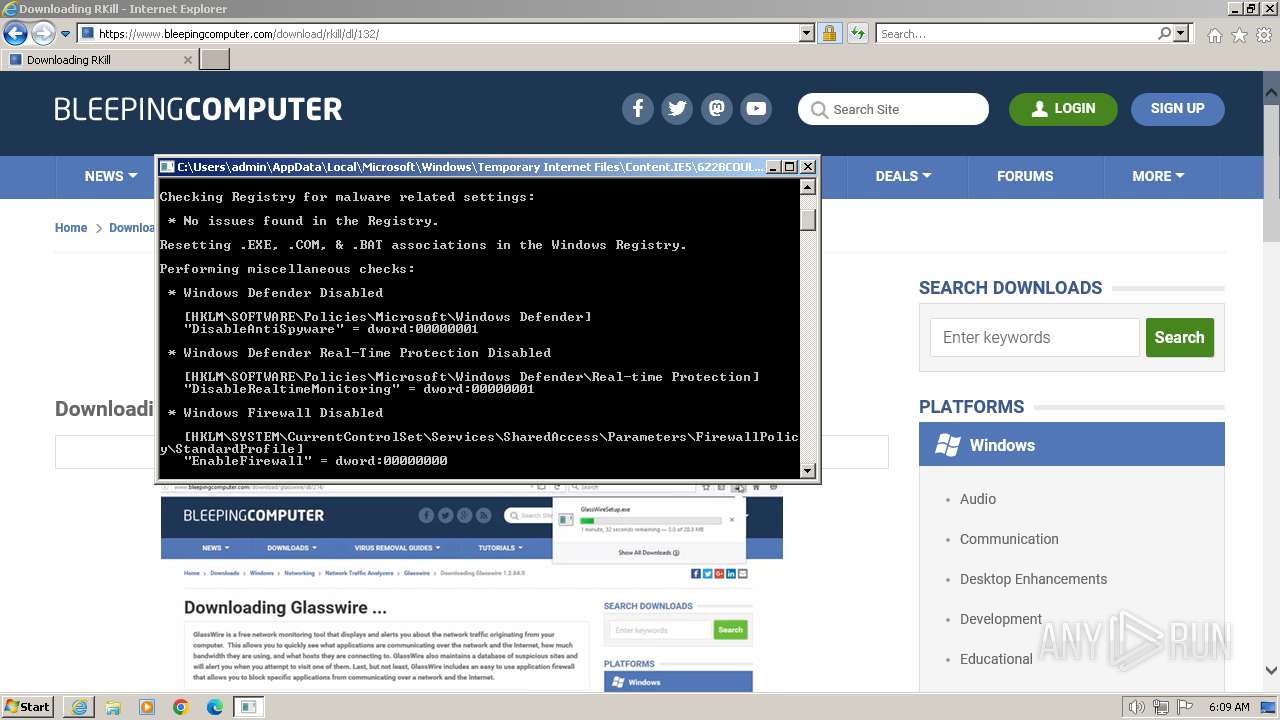Screen dimensions: 1280x720
Task: Click the 'Windows Defender Disabled' console line
Action: tap(275, 293)
